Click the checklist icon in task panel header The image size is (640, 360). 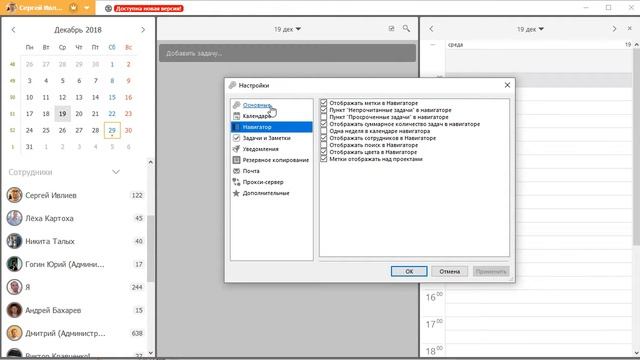coord(391,29)
